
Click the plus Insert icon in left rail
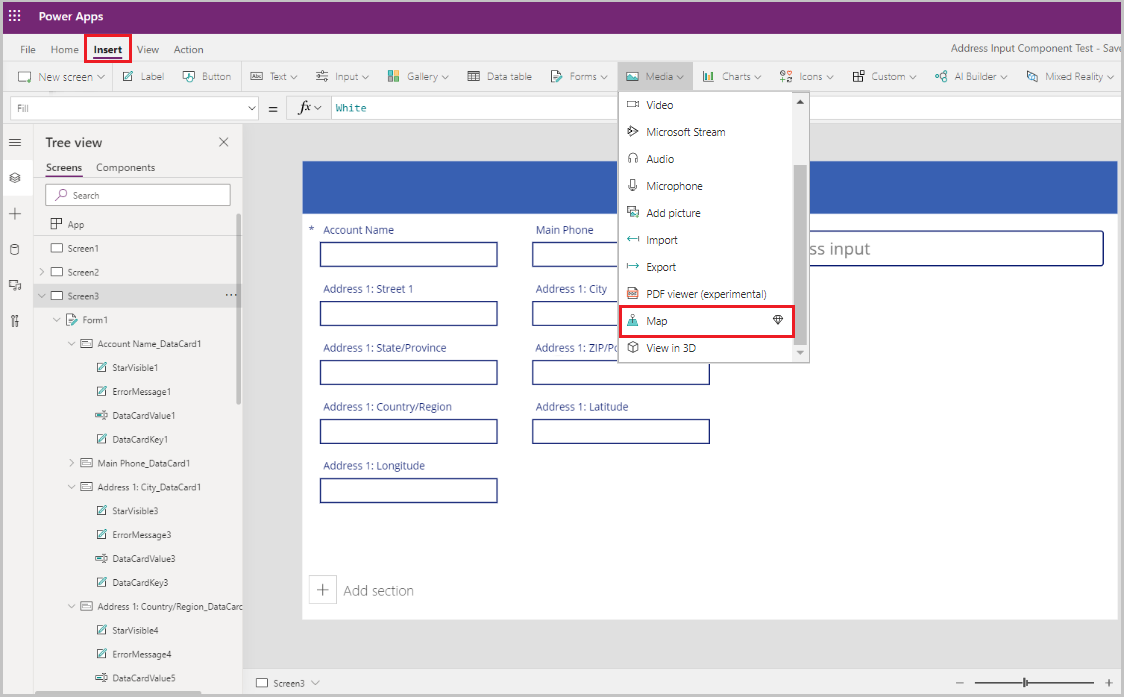tap(15, 214)
